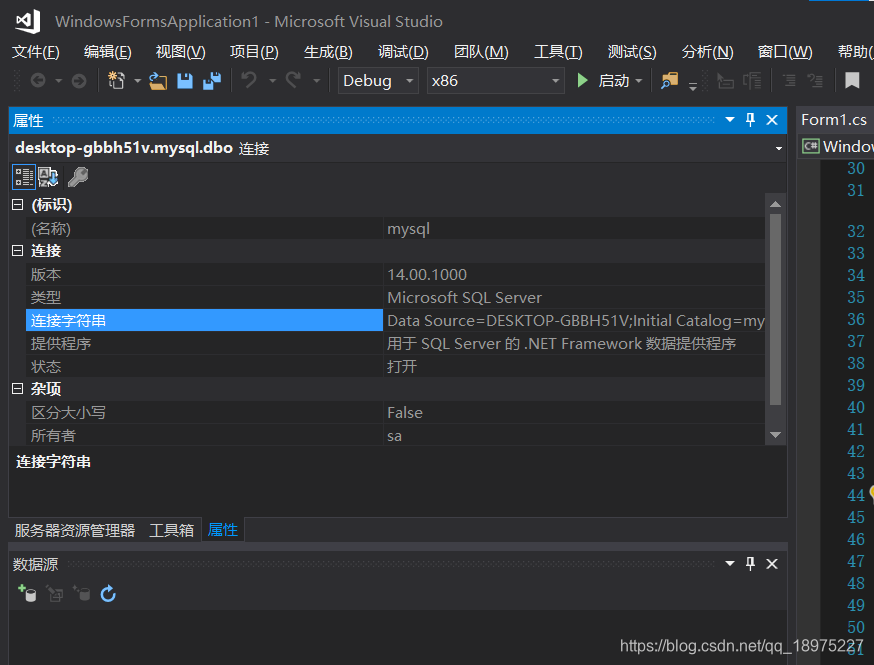Select the 所有者 property row
The image size is (874, 665).
click(395, 435)
